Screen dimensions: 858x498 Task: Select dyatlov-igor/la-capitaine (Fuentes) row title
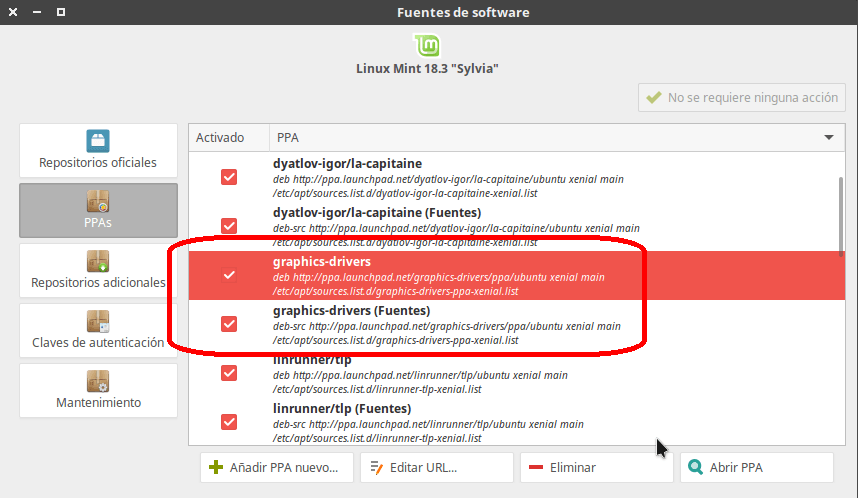coord(377,212)
